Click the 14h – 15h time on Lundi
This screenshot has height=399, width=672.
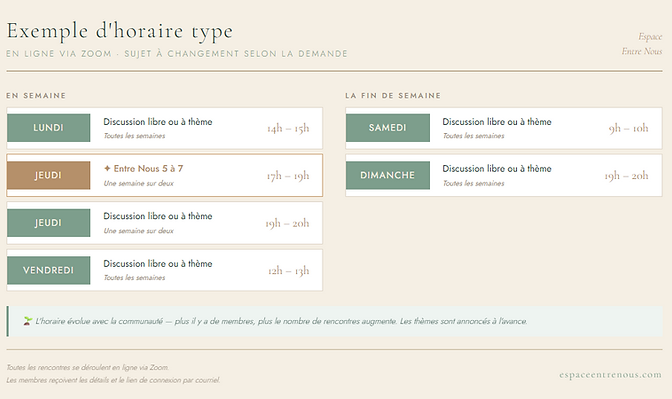coord(288,128)
